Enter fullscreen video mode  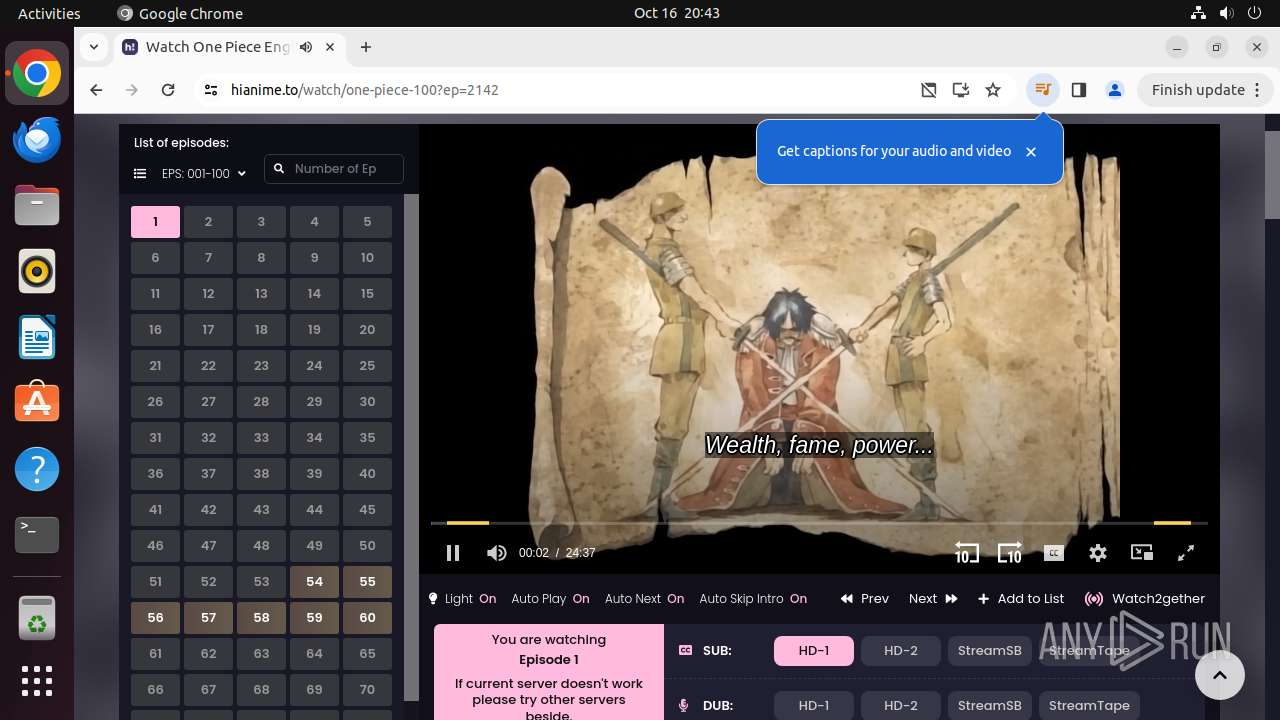pos(1186,553)
